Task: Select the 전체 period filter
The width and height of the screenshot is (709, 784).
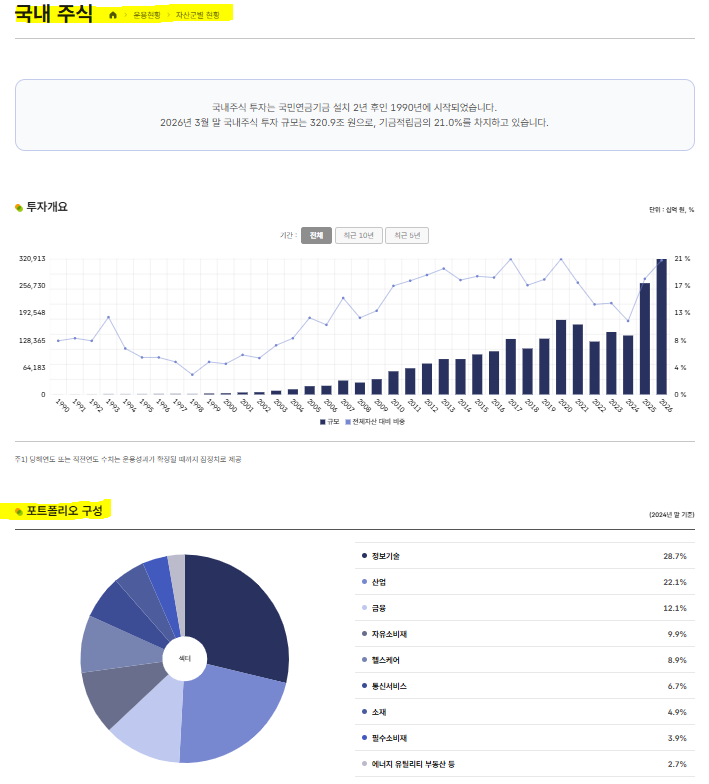Action: click(x=316, y=236)
